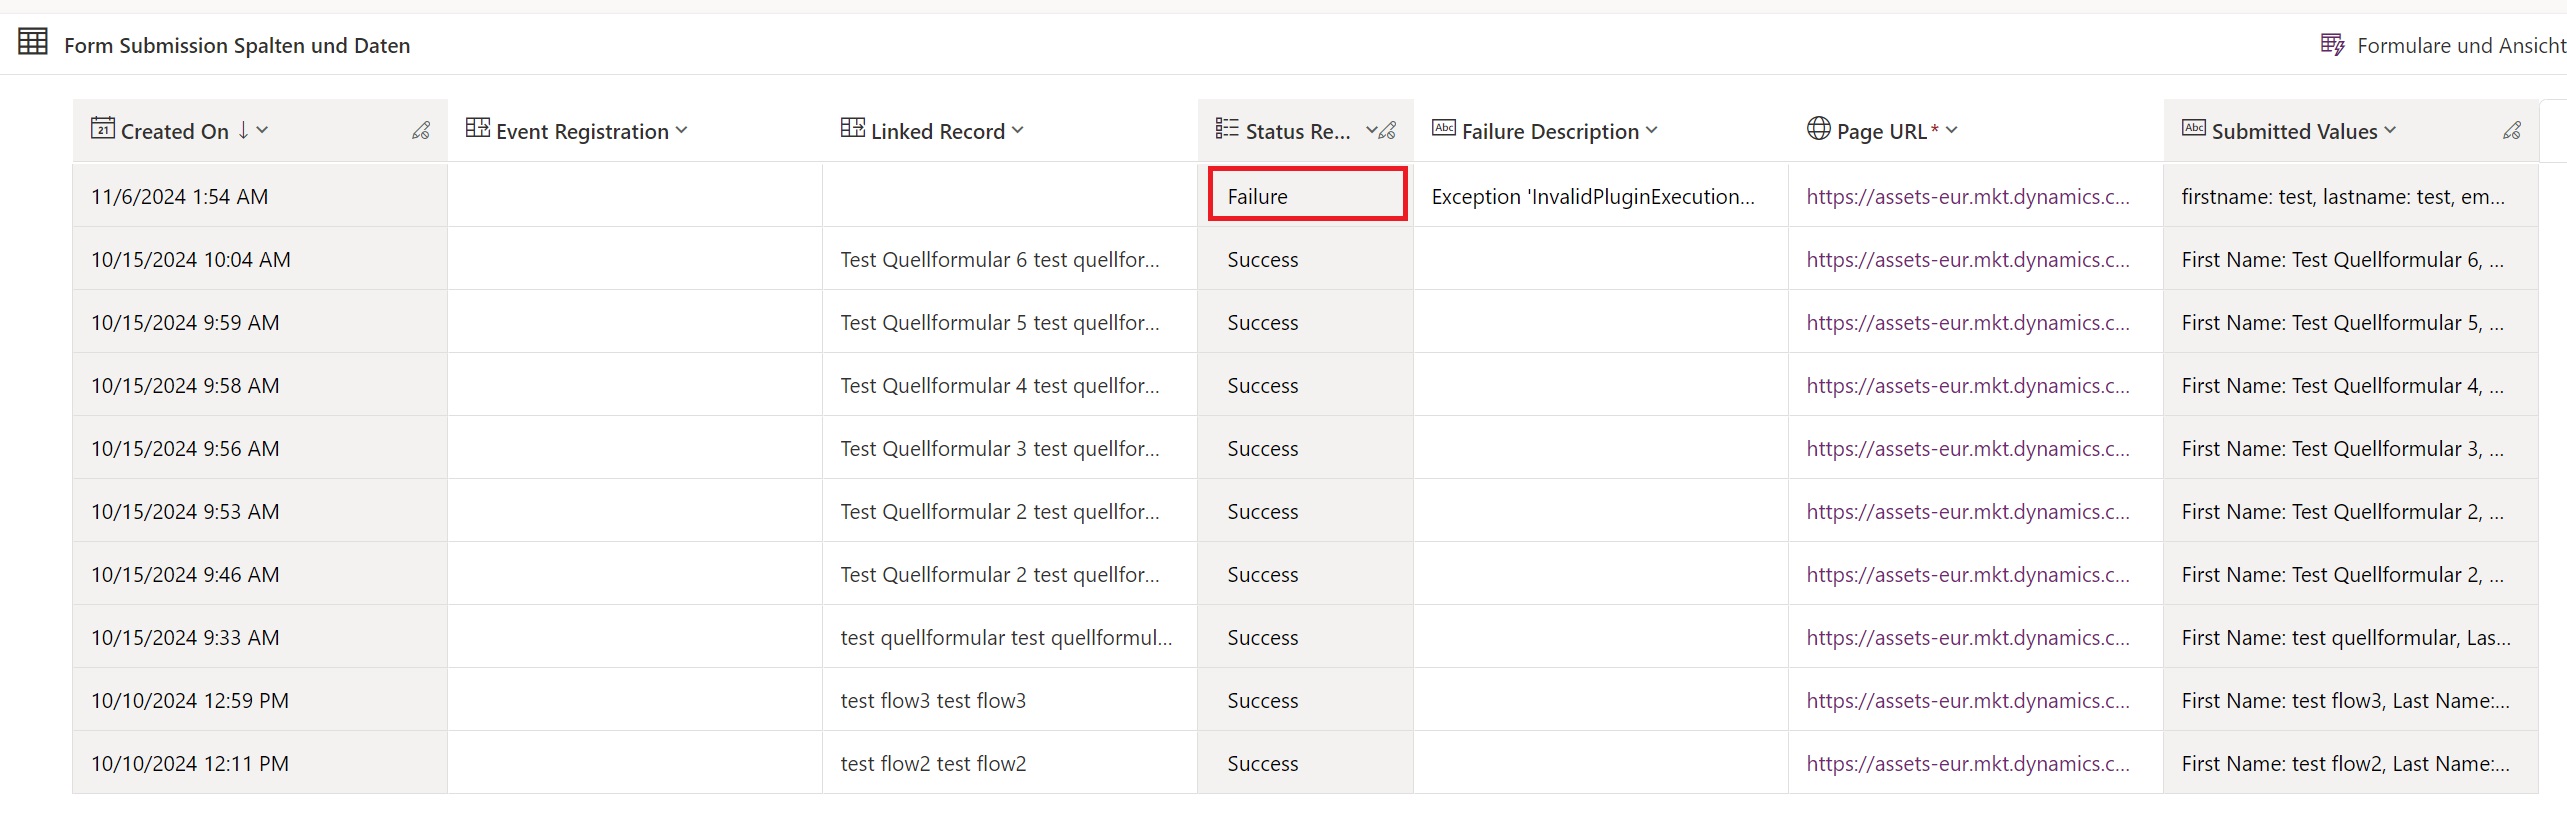Click the Formulare und Ansicht forms icon
This screenshot has height=830, width=2567.
(x=2332, y=45)
